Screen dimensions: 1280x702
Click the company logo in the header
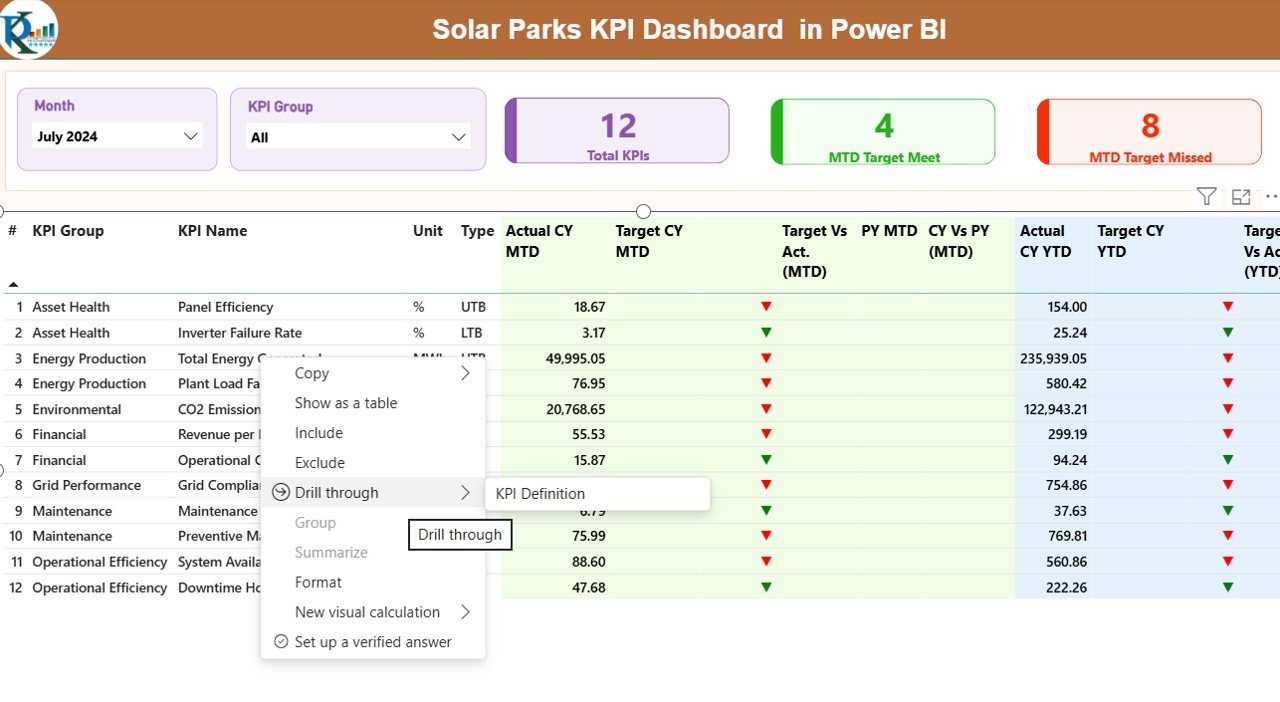click(29, 30)
